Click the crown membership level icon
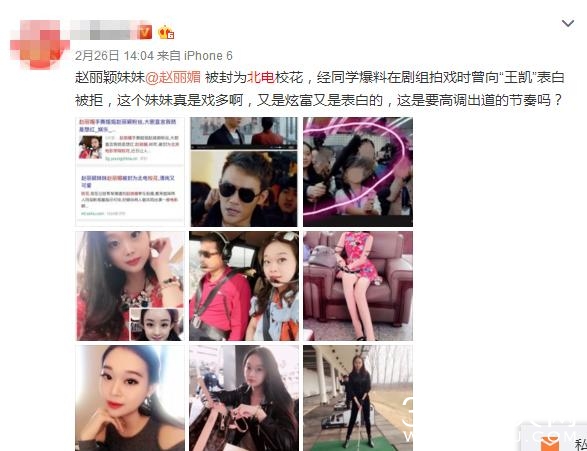The image size is (587, 451). pyautogui.click(x=166, y=32)
